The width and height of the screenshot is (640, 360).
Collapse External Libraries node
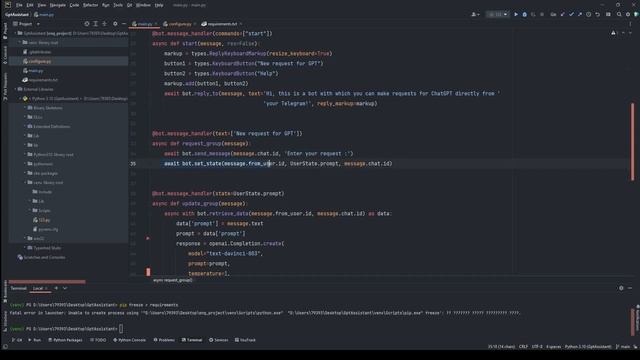click(16, 89)
